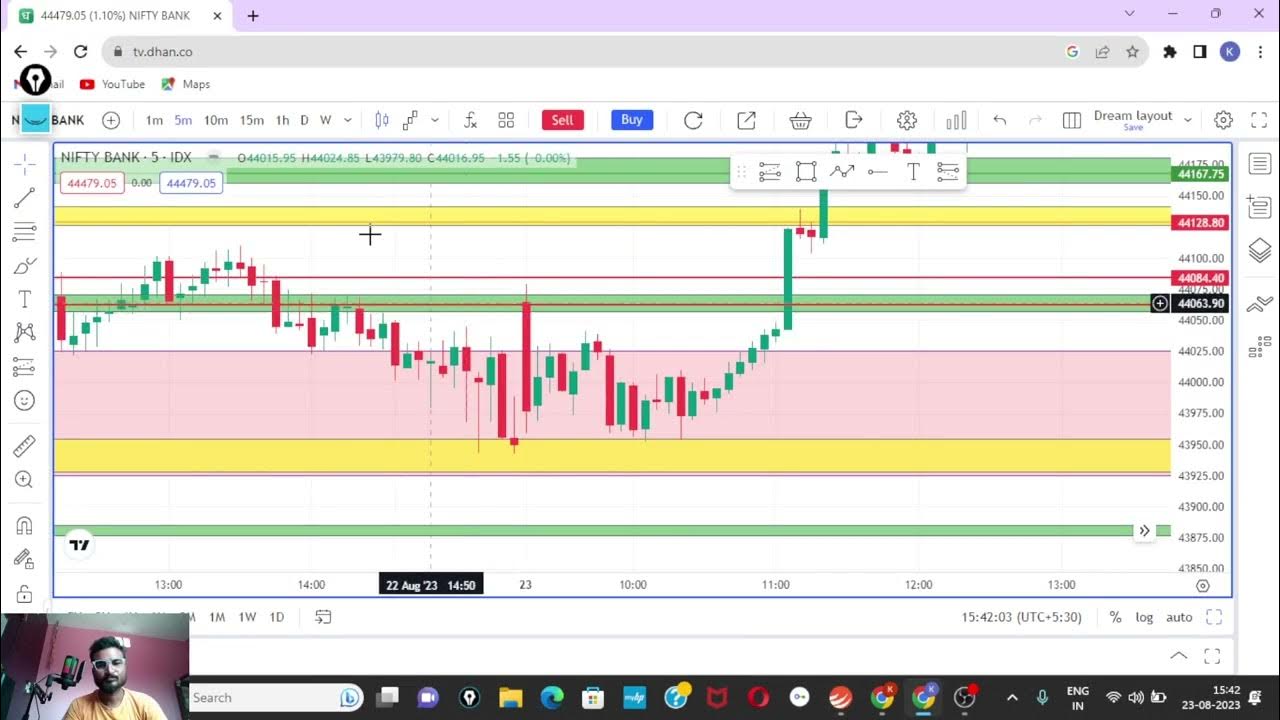Select the brush drawing tool
This screenshot has width=1280, height=720.
point(25,266)
